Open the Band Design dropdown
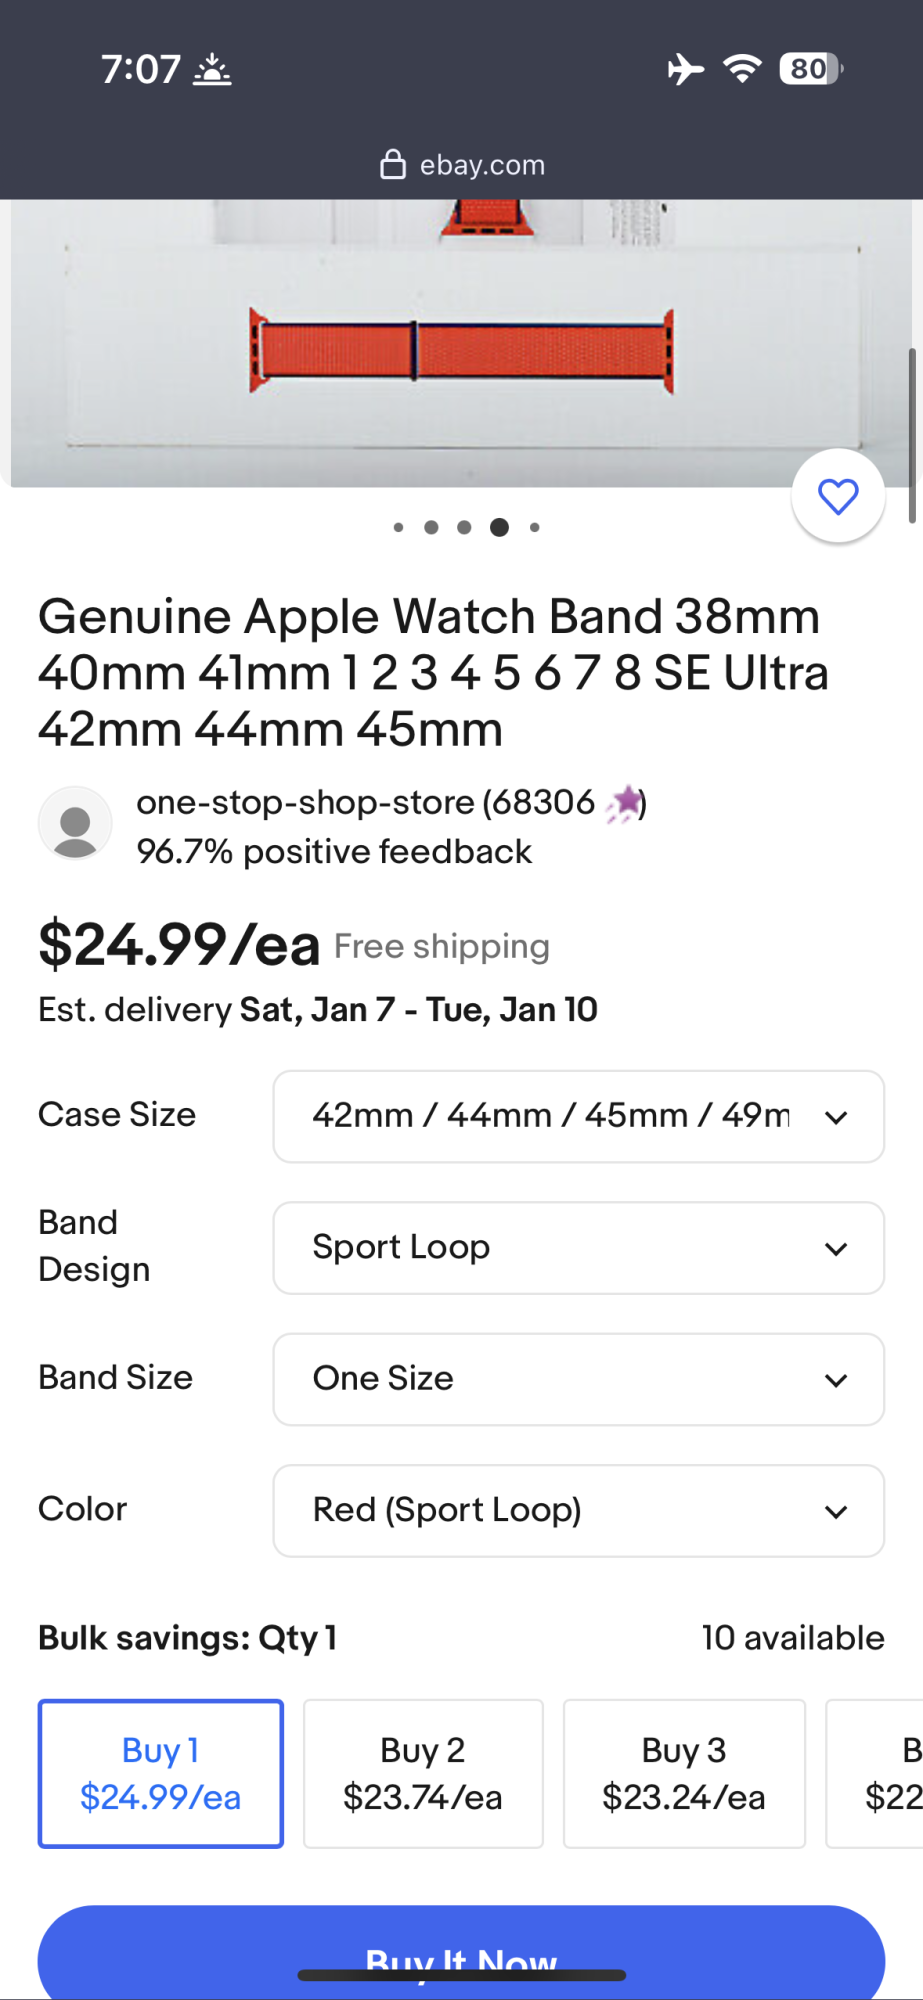 579,1248
